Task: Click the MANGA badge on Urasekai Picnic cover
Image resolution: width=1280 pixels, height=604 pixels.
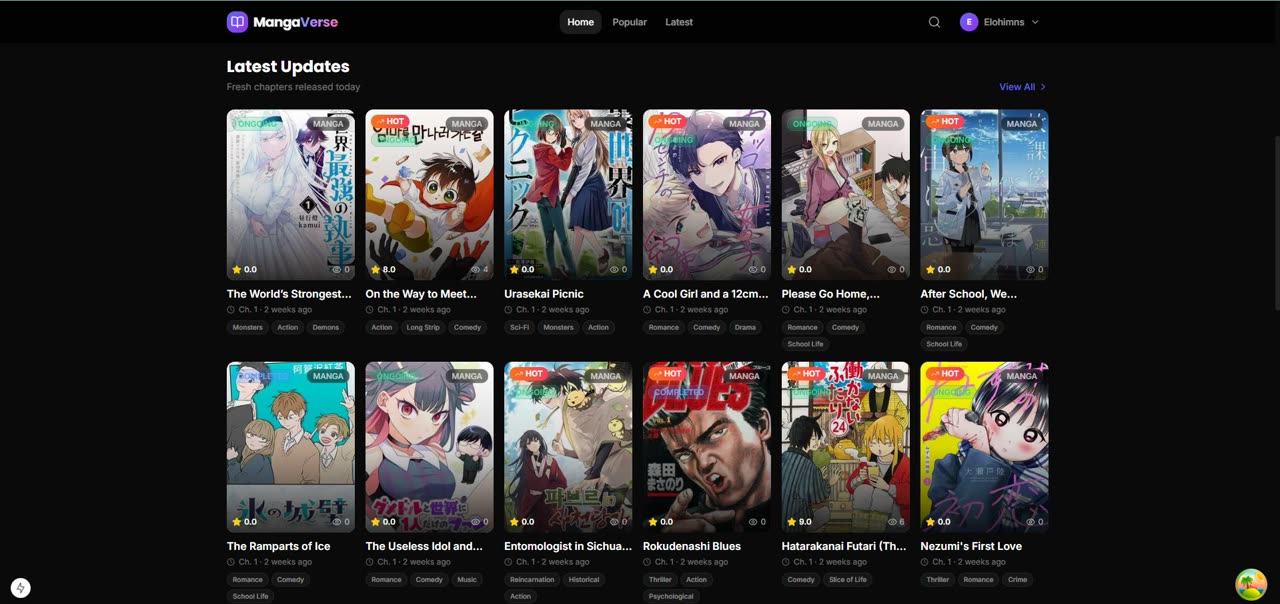Action: point(605,124)
